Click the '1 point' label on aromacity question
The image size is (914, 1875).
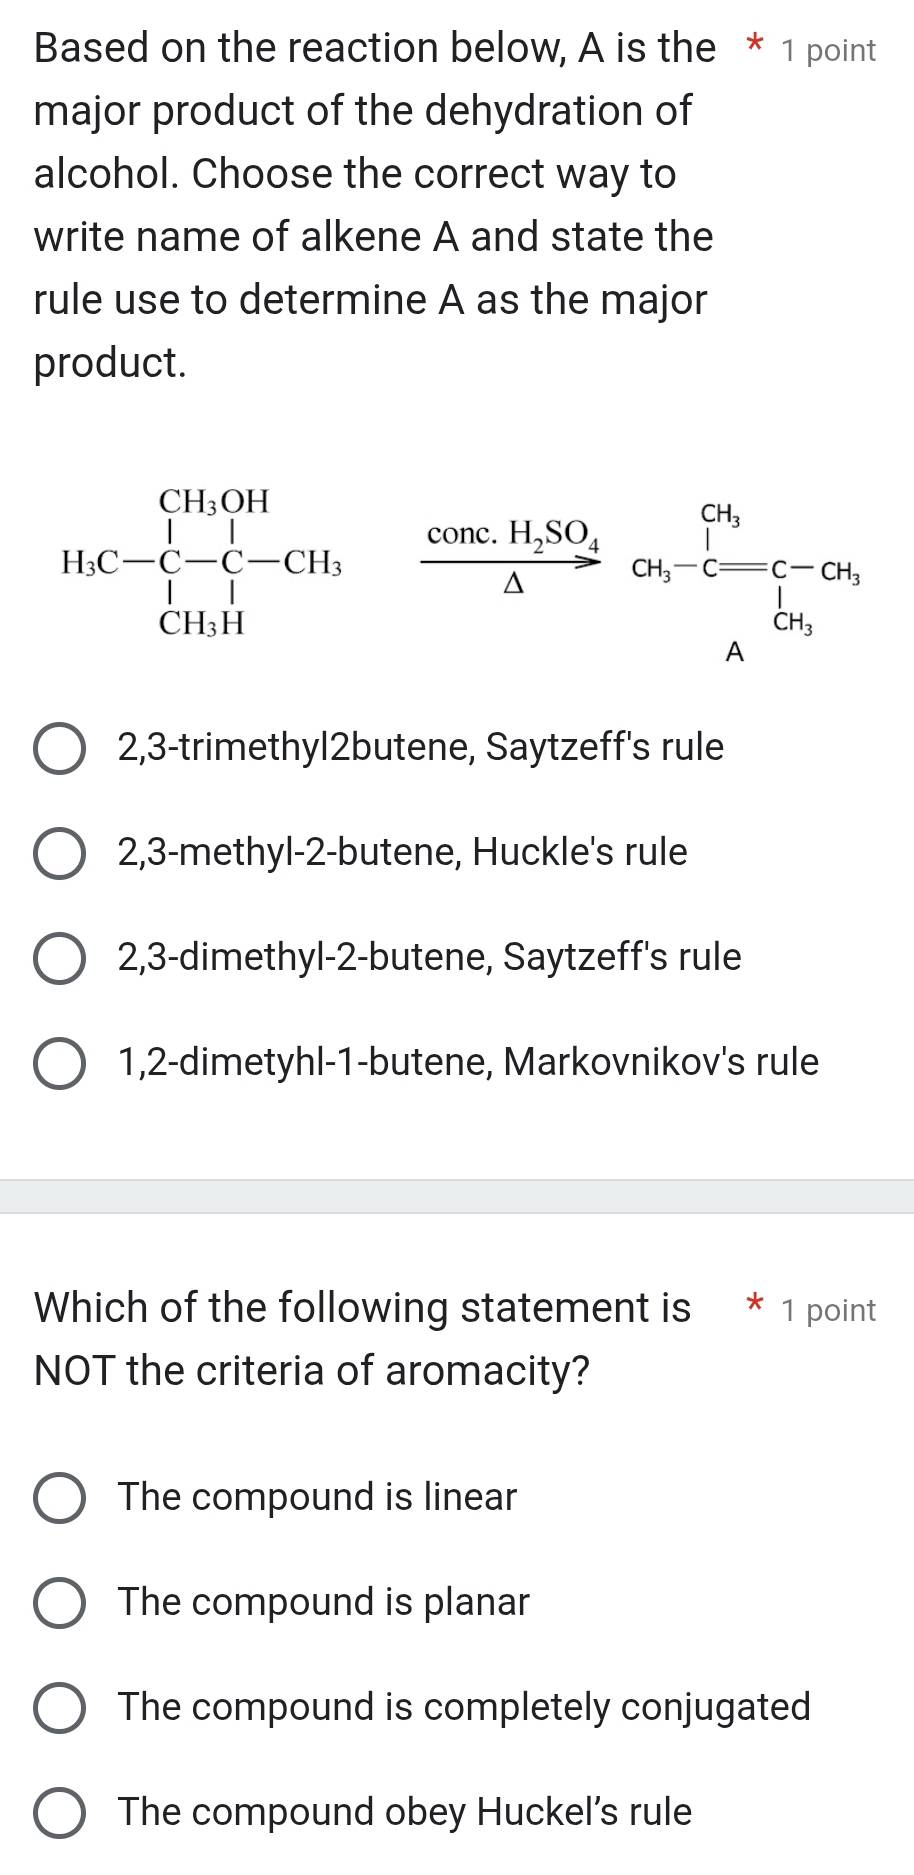[829, 1310]
